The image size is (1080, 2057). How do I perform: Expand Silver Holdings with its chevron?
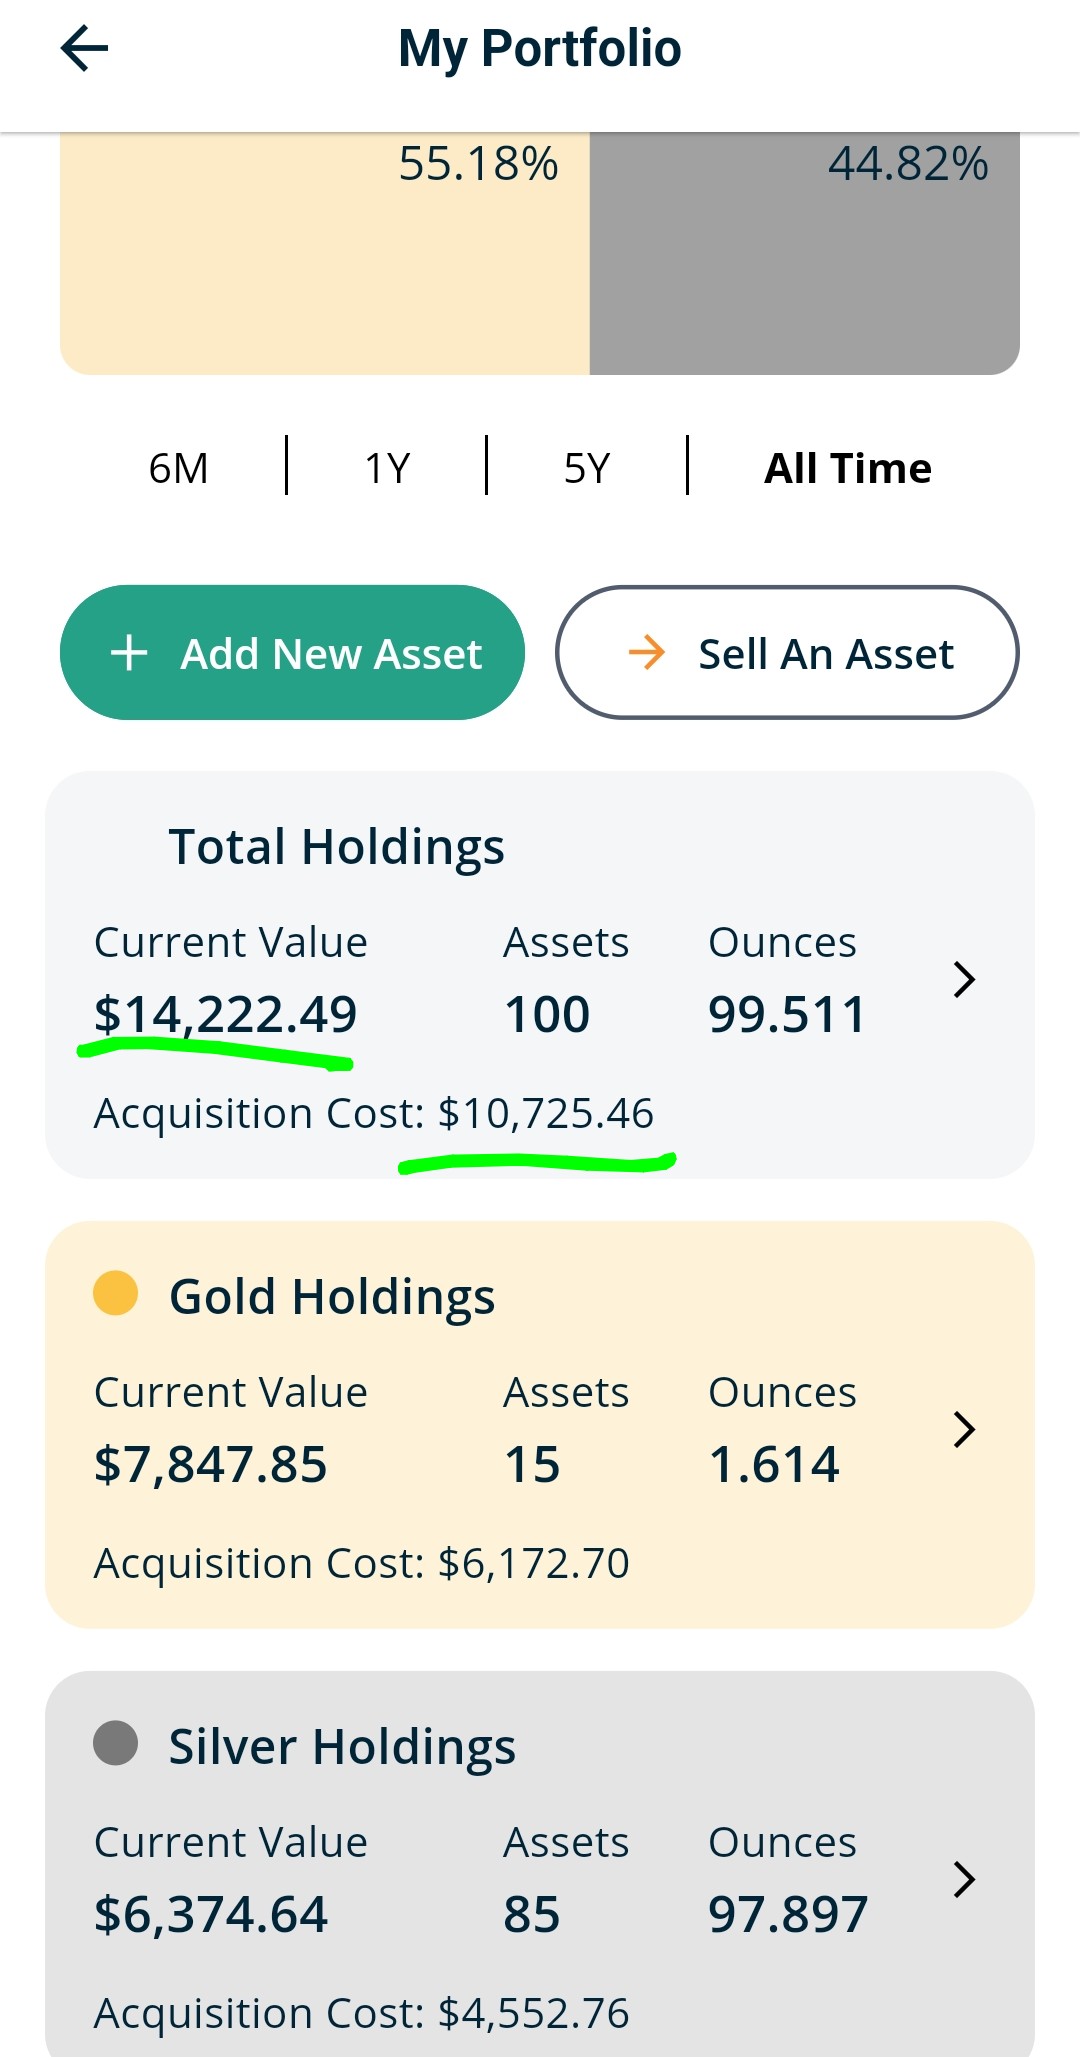point(964,1879)
